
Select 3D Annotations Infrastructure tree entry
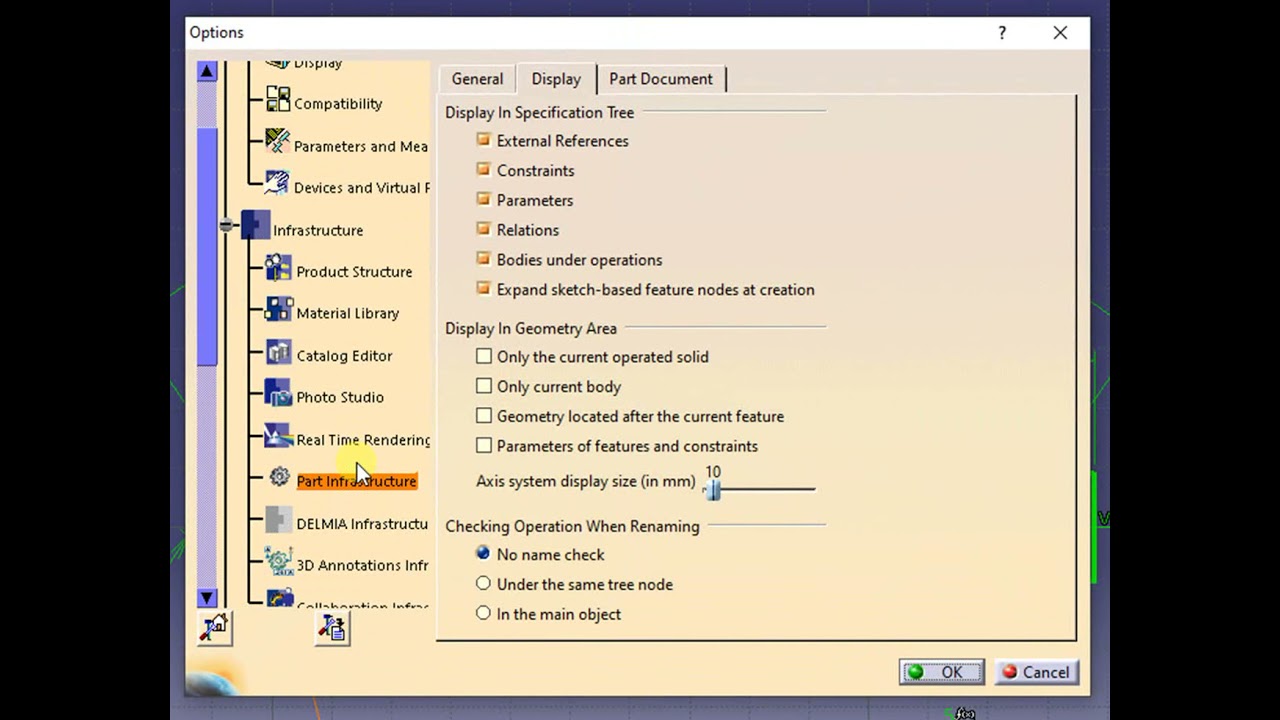point(362,565)
